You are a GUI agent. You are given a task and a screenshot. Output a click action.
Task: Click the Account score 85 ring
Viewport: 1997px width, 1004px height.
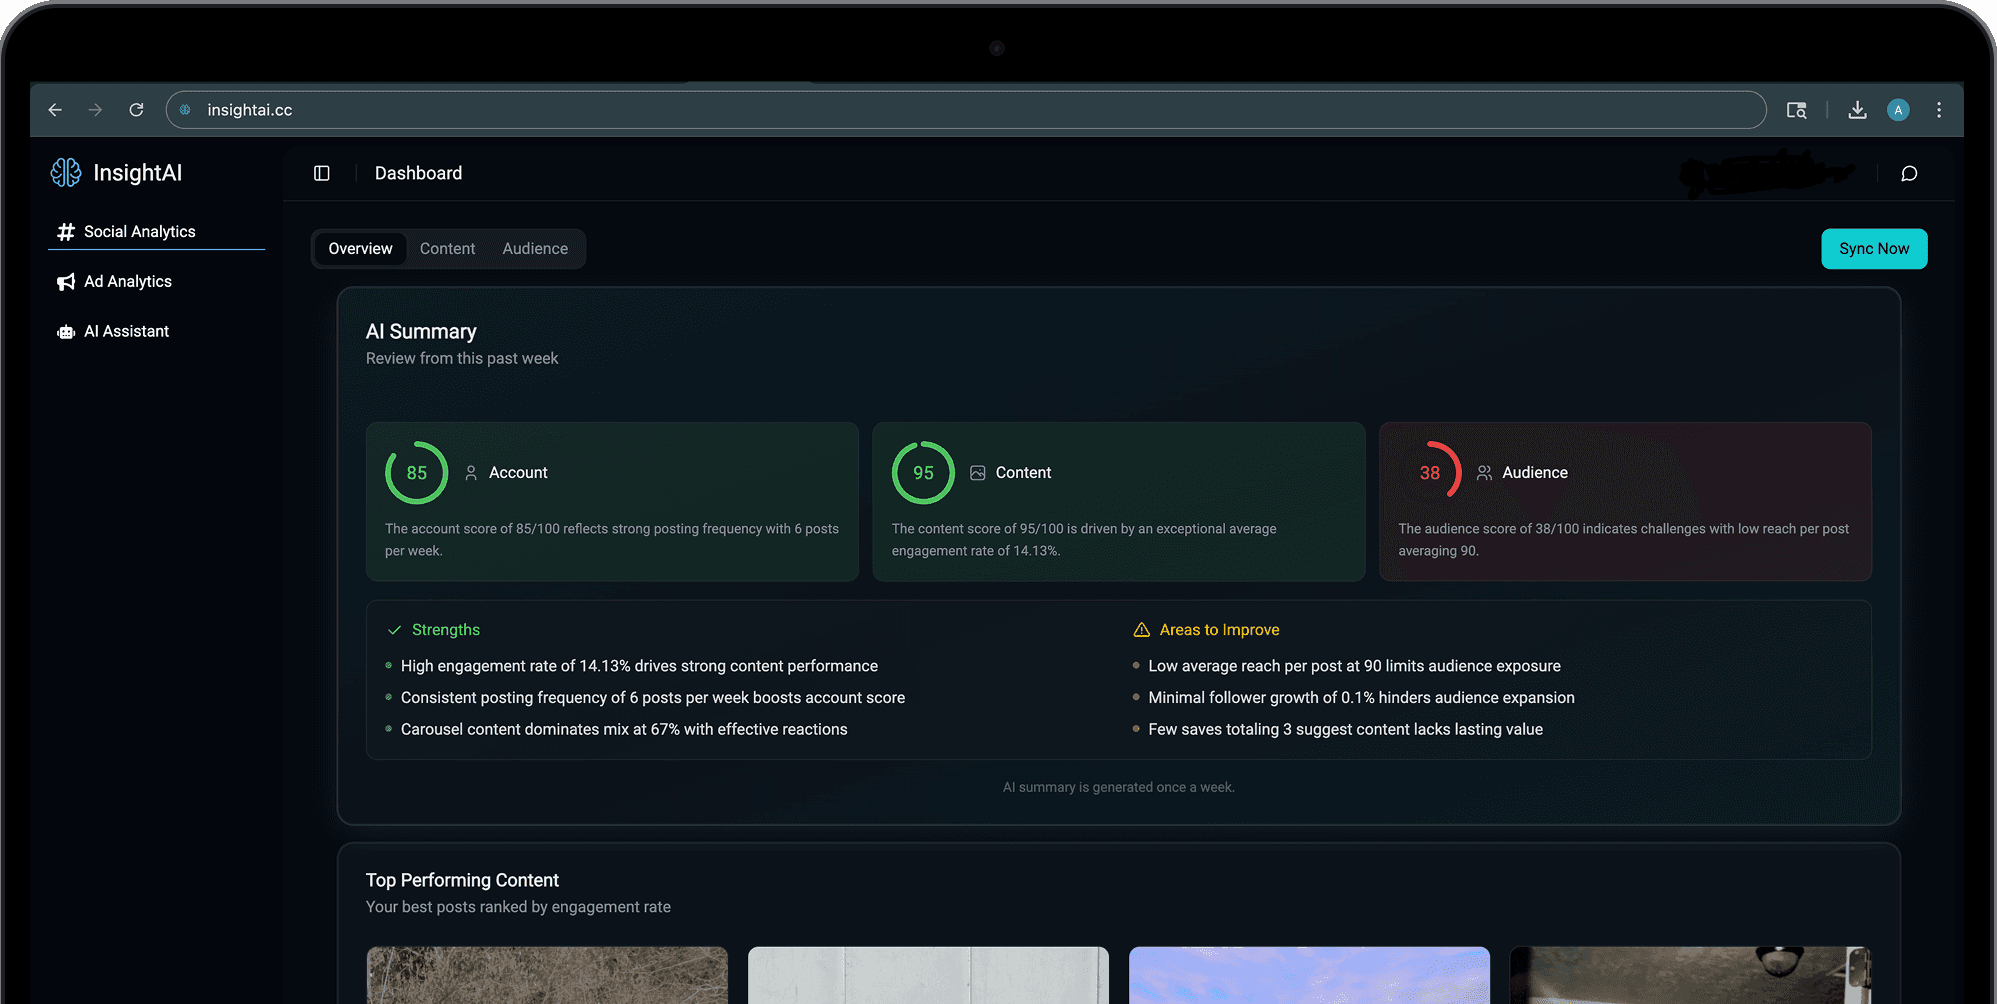pyautogui.click(x=417, y=473)
